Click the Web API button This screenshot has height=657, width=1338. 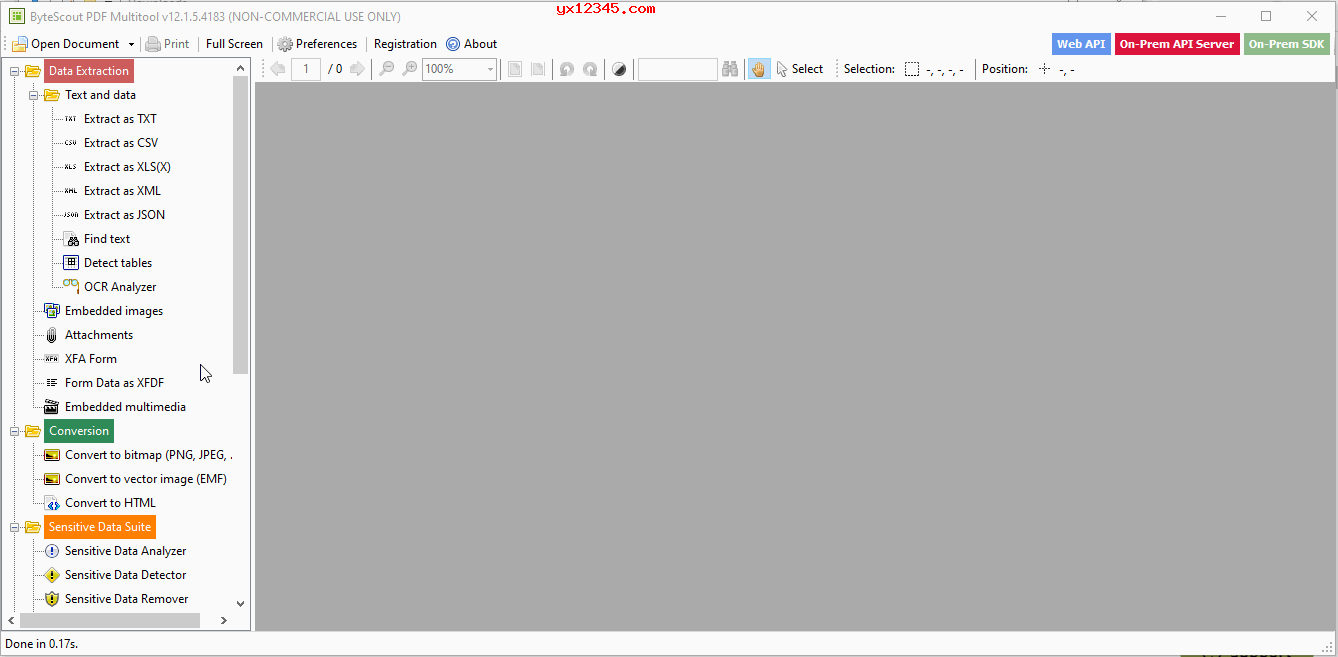(1080, 43)
